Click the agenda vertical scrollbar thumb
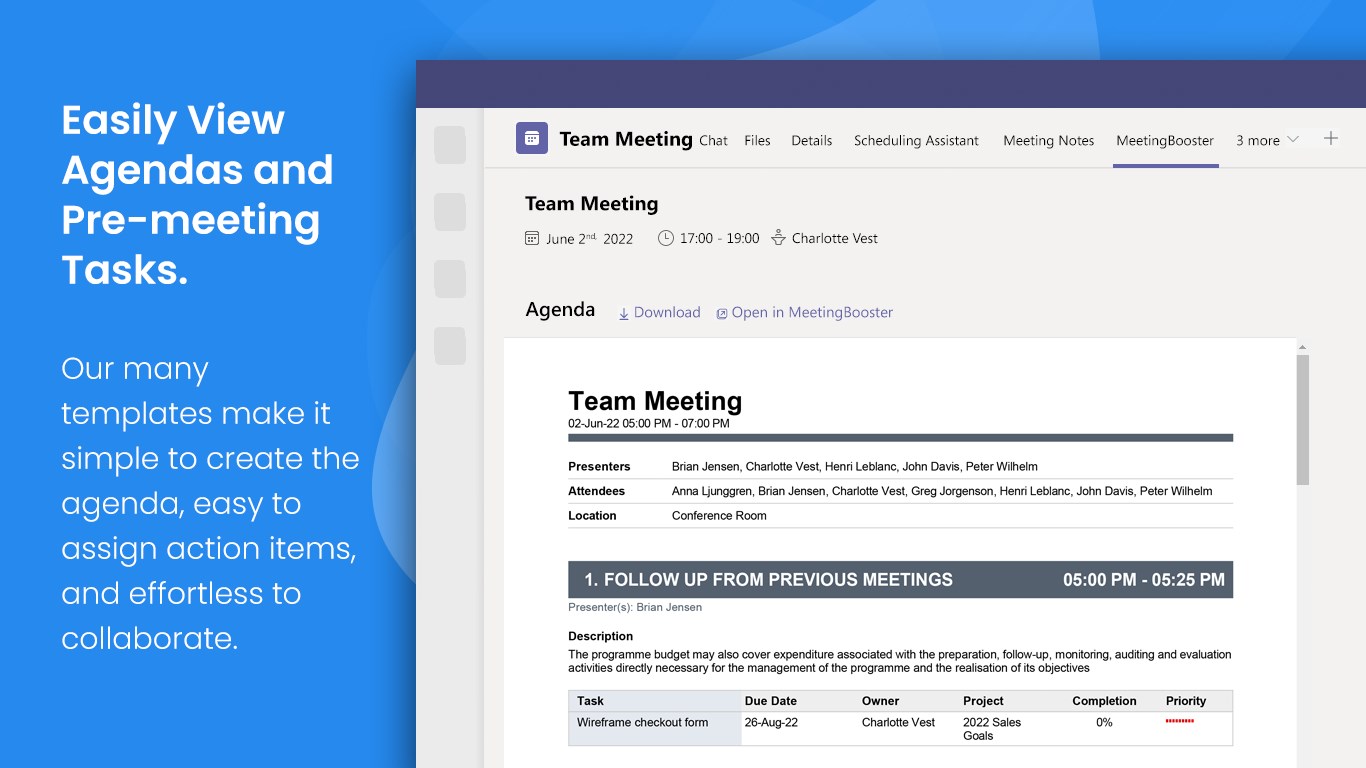This screenshot has width=1366, height=768. pyautogui.click(x=1302, y=420)
